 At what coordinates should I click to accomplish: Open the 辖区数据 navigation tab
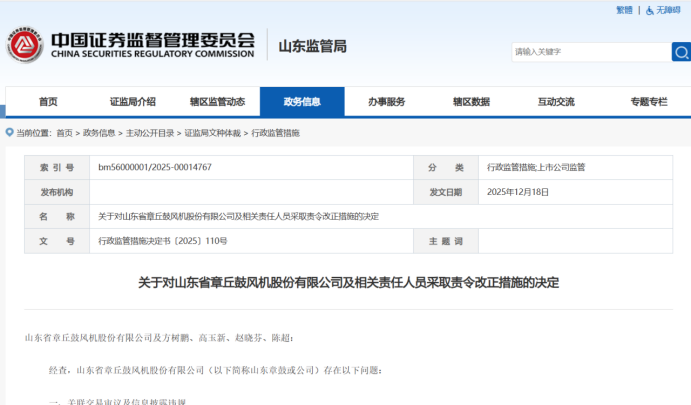click(x=471, y=102)
